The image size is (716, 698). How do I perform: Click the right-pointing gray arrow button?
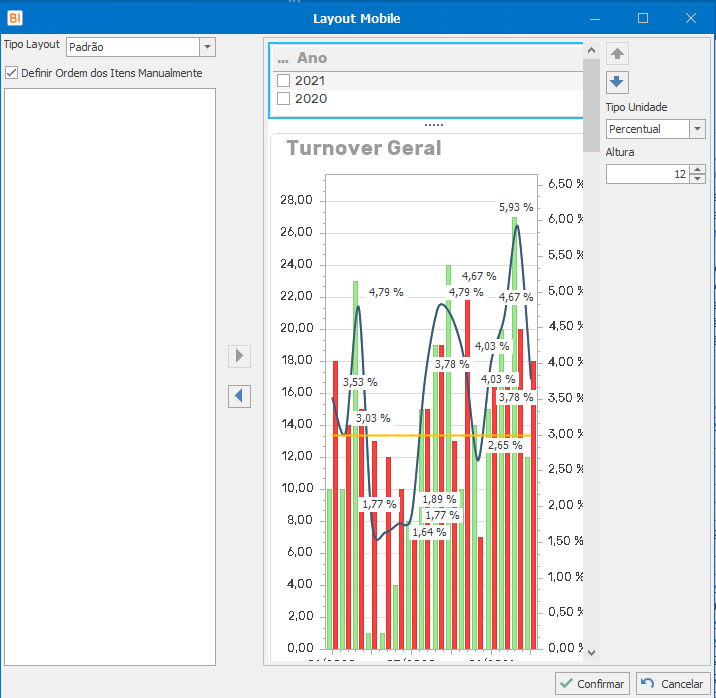[x=239, y=356]
